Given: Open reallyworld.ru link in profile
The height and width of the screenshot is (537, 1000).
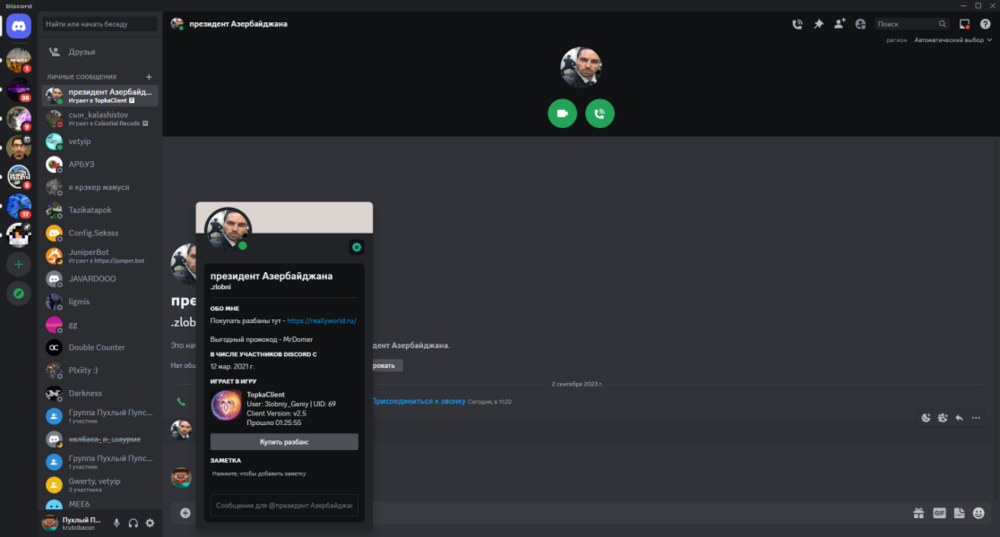Looking at the screenshot, I should pos(321,321).
